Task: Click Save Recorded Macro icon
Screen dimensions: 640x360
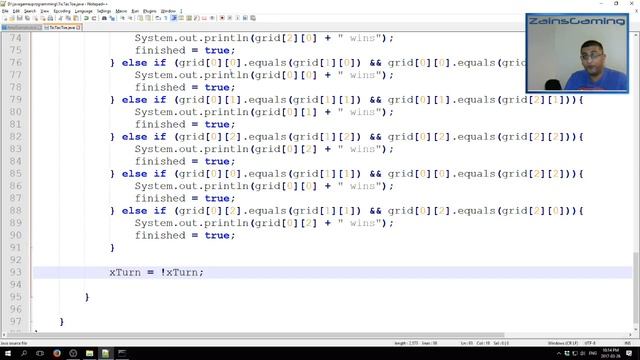Action: 253,18
